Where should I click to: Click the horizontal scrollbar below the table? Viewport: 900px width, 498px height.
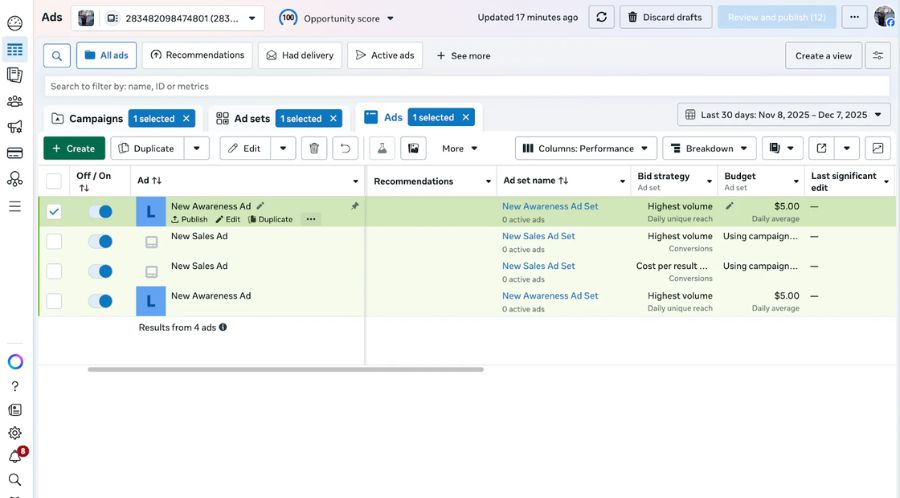[x=285, y=369]
